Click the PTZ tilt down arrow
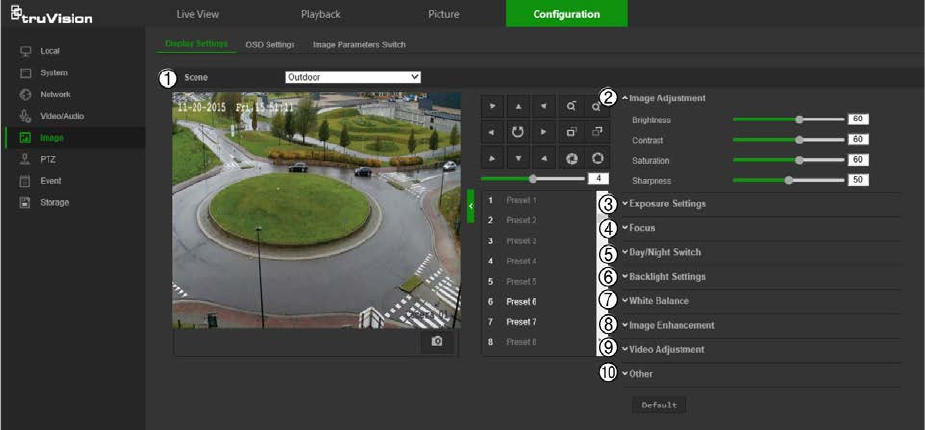 click(x=518, y=159)
